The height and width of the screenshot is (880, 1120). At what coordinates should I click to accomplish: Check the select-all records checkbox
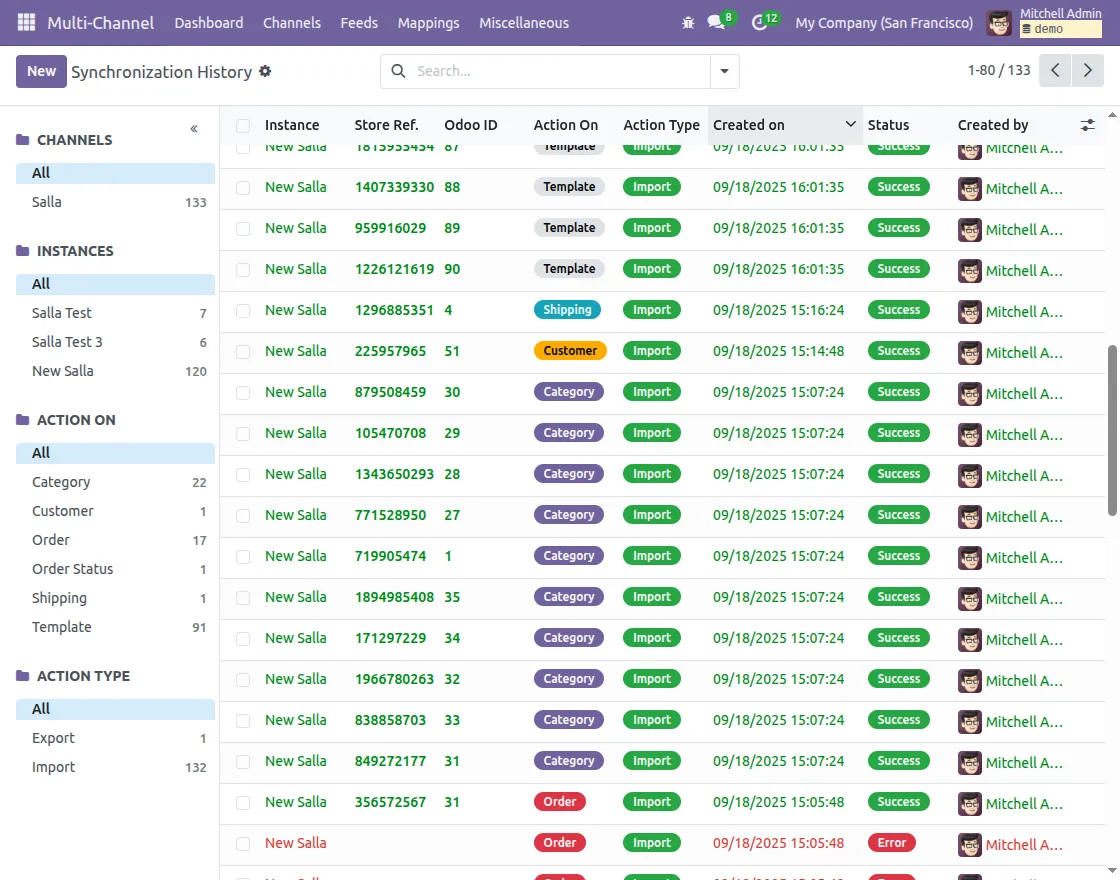[x=242, y=125]
